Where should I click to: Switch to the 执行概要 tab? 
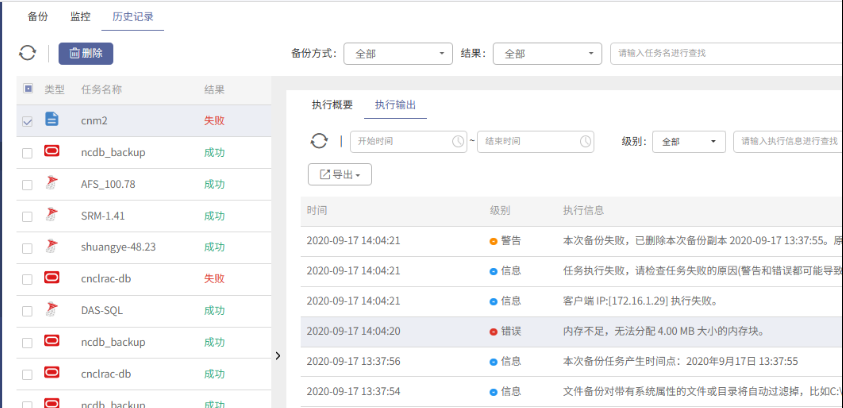[x=332, y=104]
